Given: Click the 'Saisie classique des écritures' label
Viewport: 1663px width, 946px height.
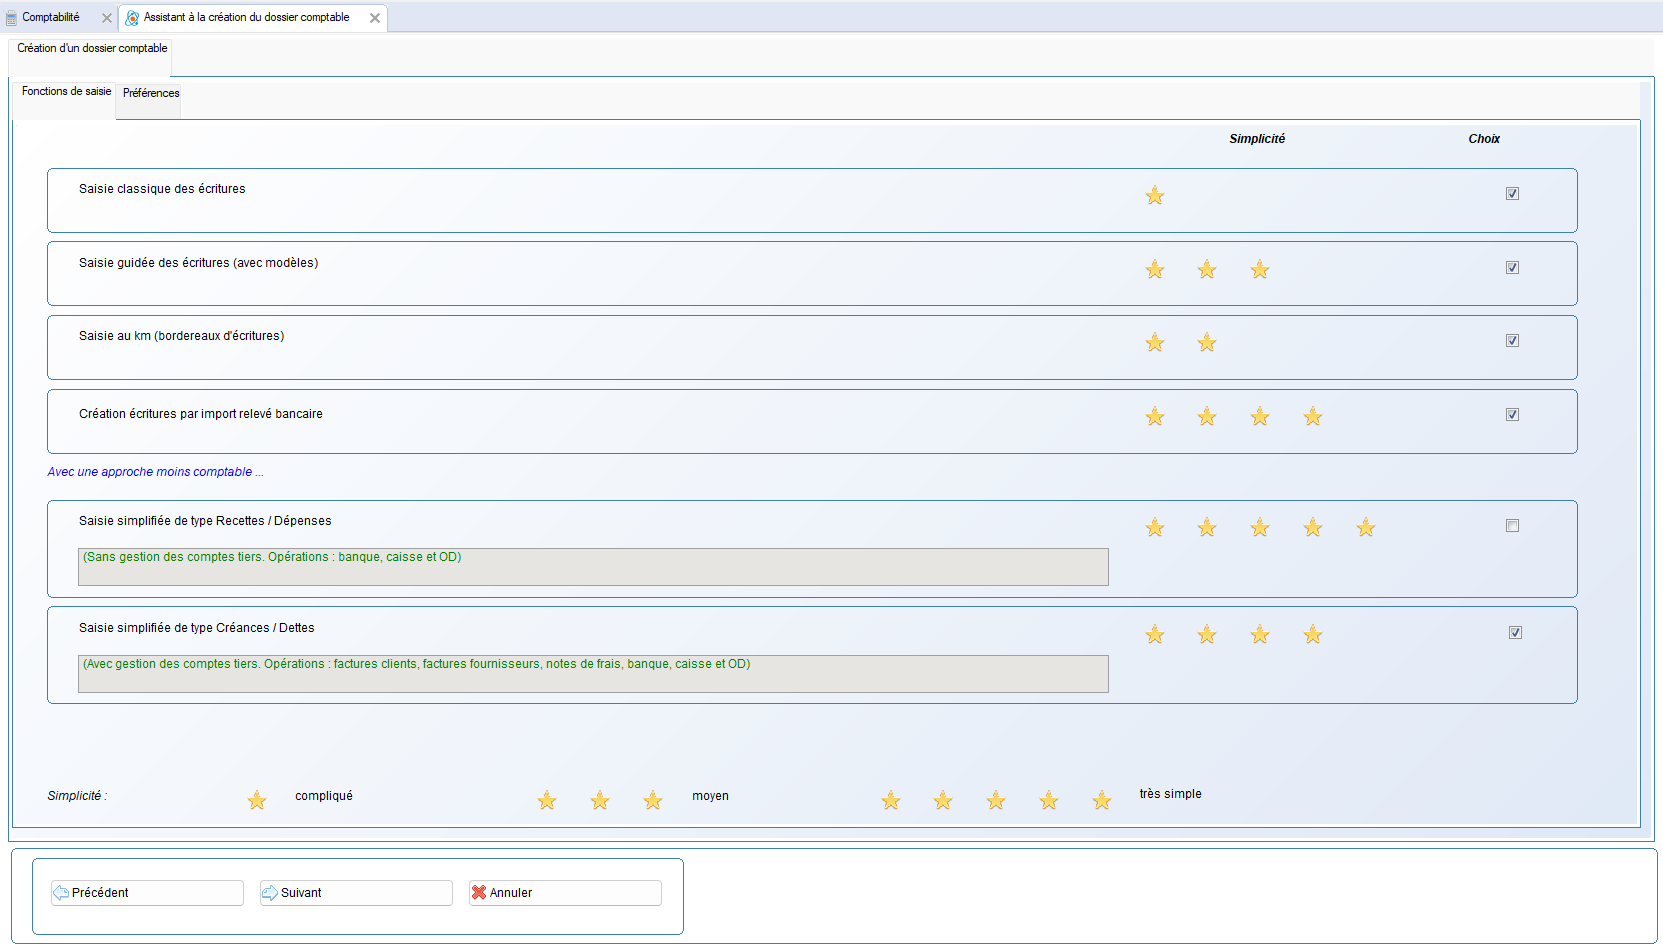Looking at the screenshot, I should (162, 189).
